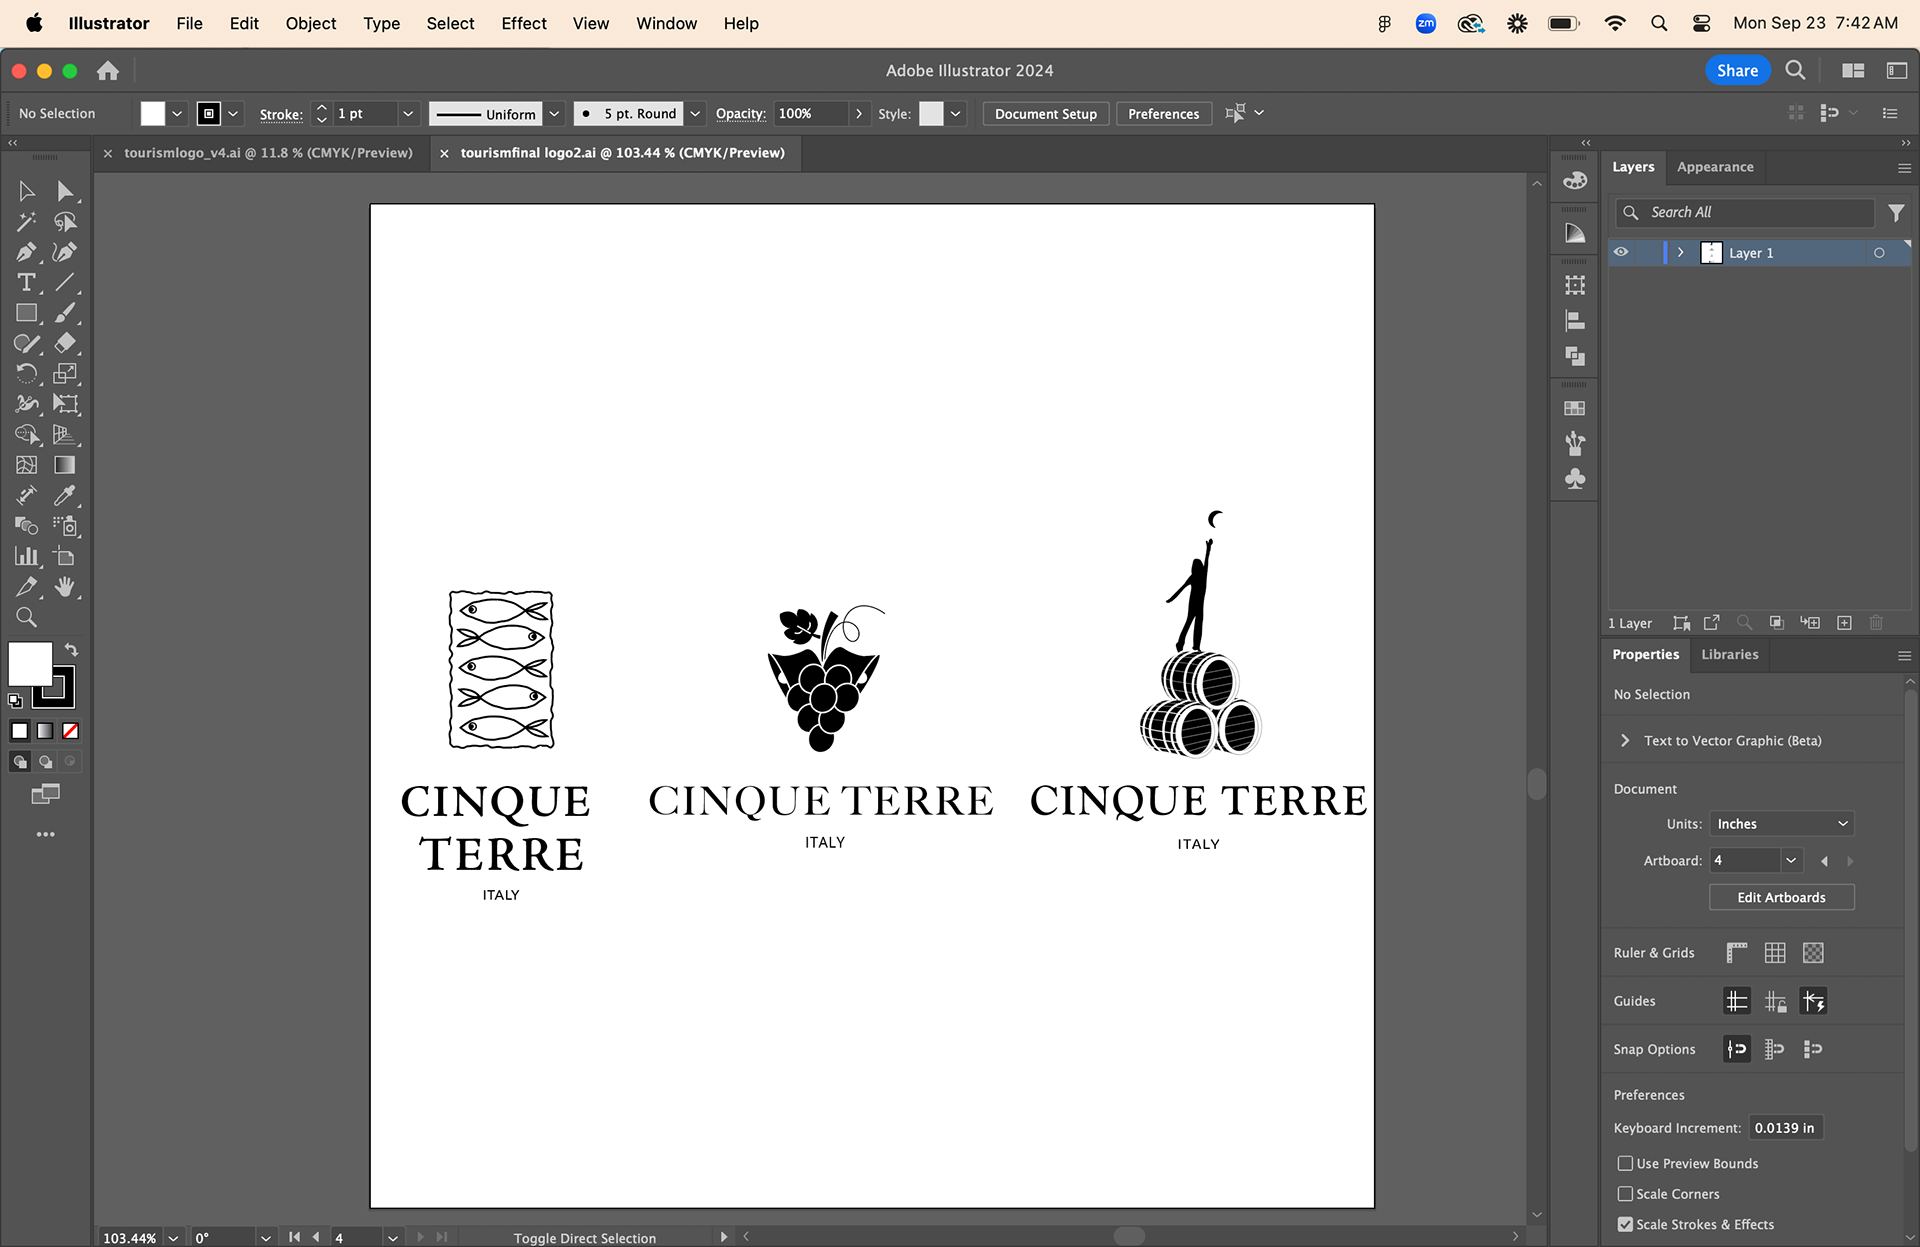Image resolution: width=1920 pixels, height=1247 pixels.
Task: Select the Direct Selection tool
Action: (65, 191)
